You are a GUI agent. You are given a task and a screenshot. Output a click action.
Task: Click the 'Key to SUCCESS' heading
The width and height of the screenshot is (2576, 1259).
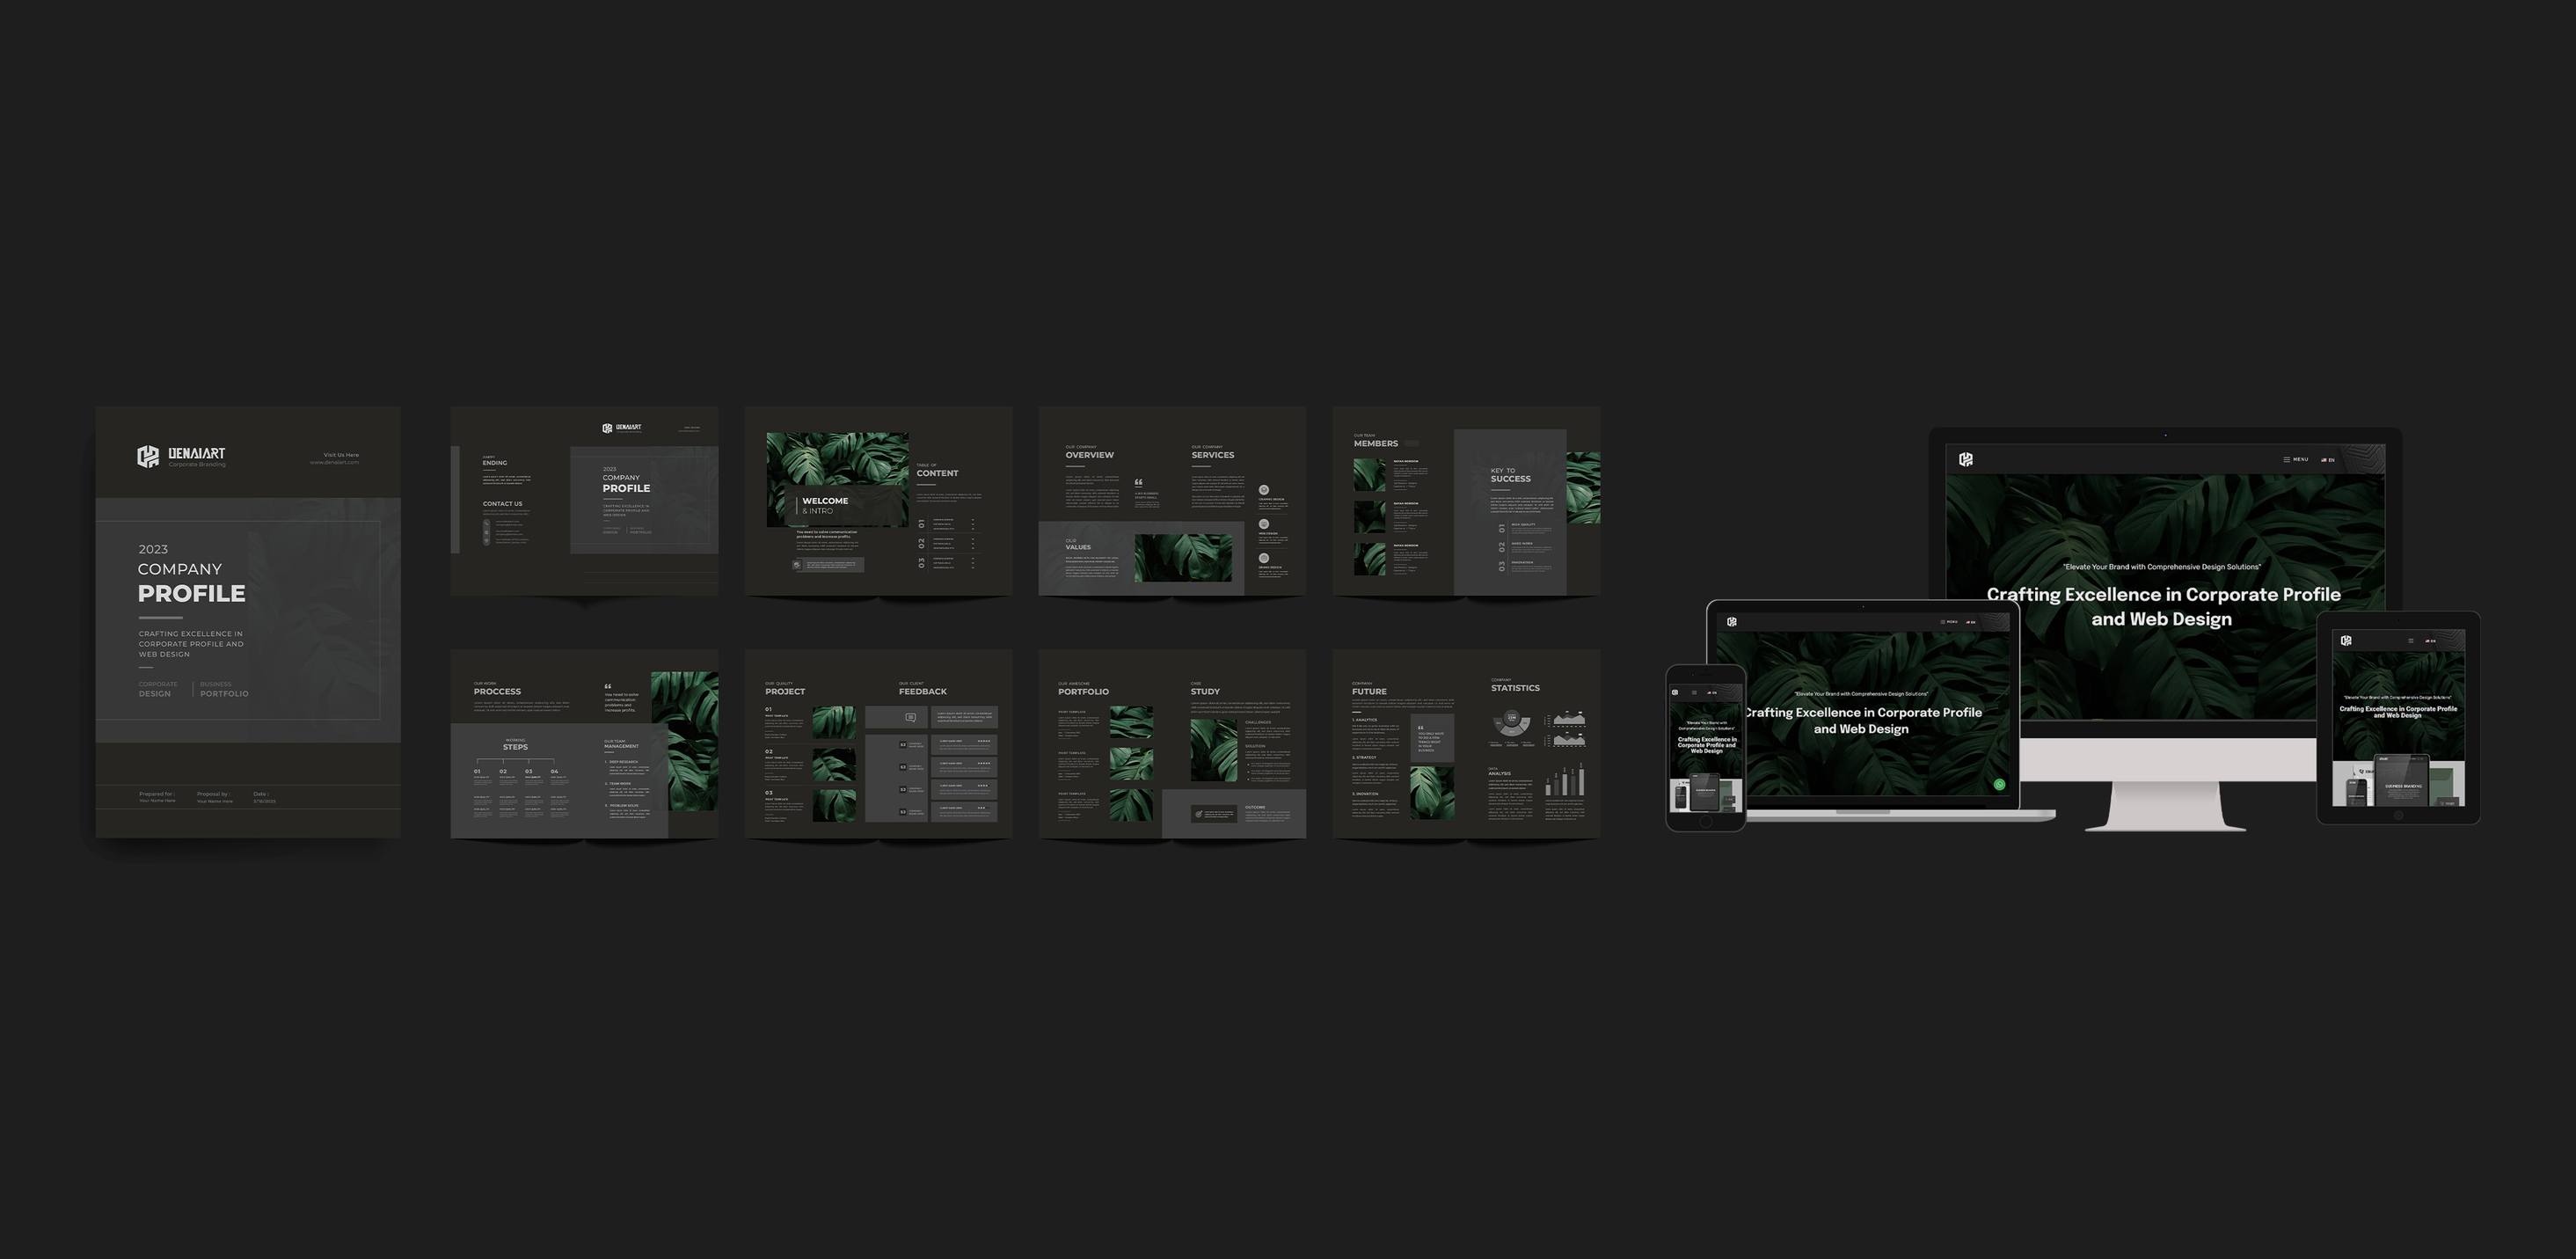point(1510,476)
